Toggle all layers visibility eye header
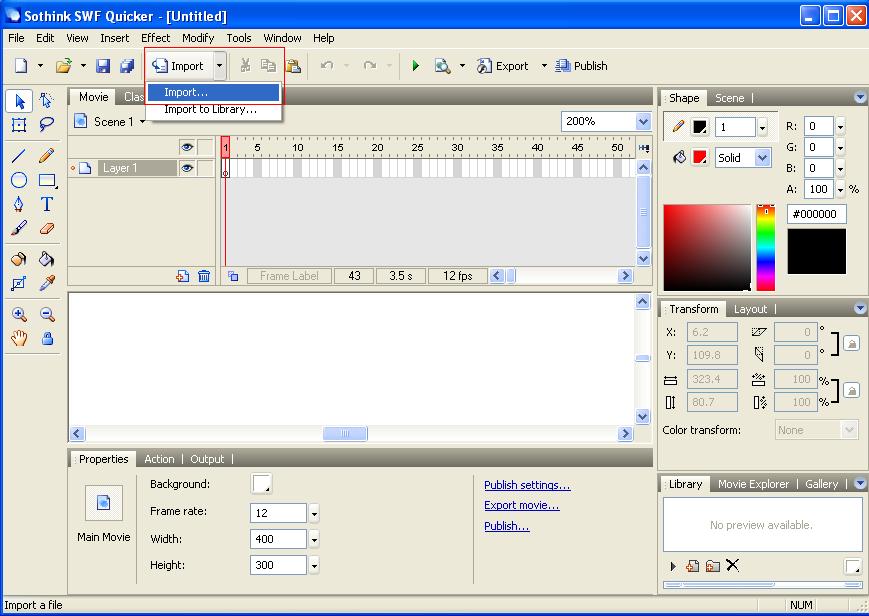Viewport: 869px width, 616px height. point(187,147)
